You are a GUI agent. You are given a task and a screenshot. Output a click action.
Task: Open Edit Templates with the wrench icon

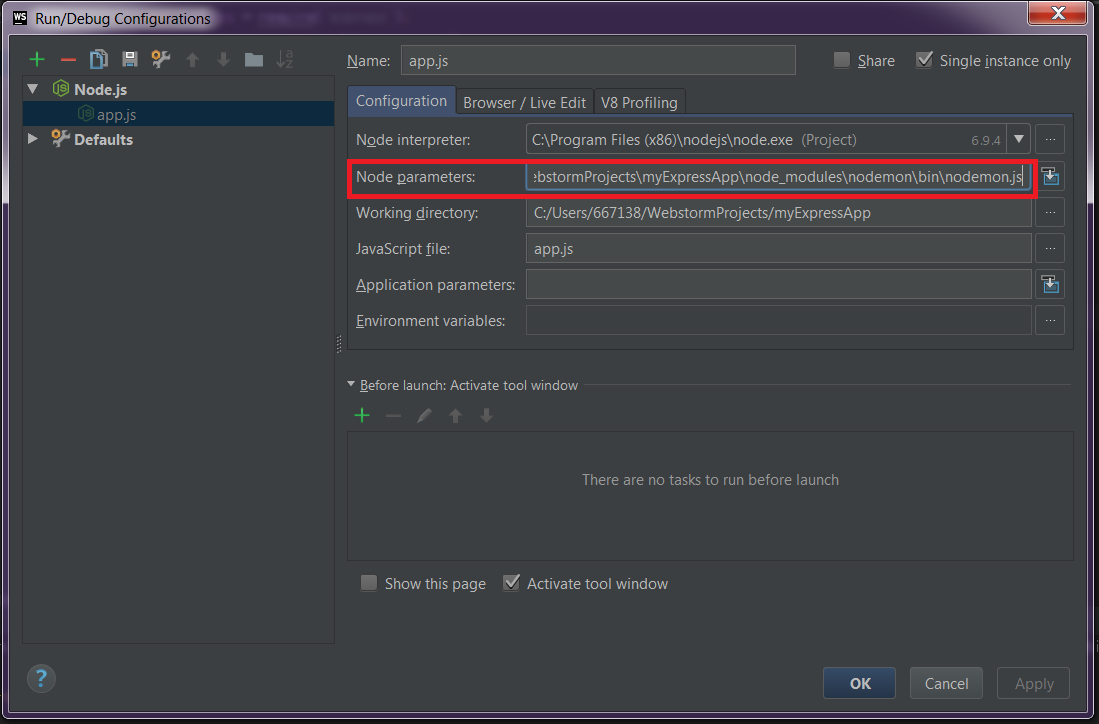click(x=160, y=59)
